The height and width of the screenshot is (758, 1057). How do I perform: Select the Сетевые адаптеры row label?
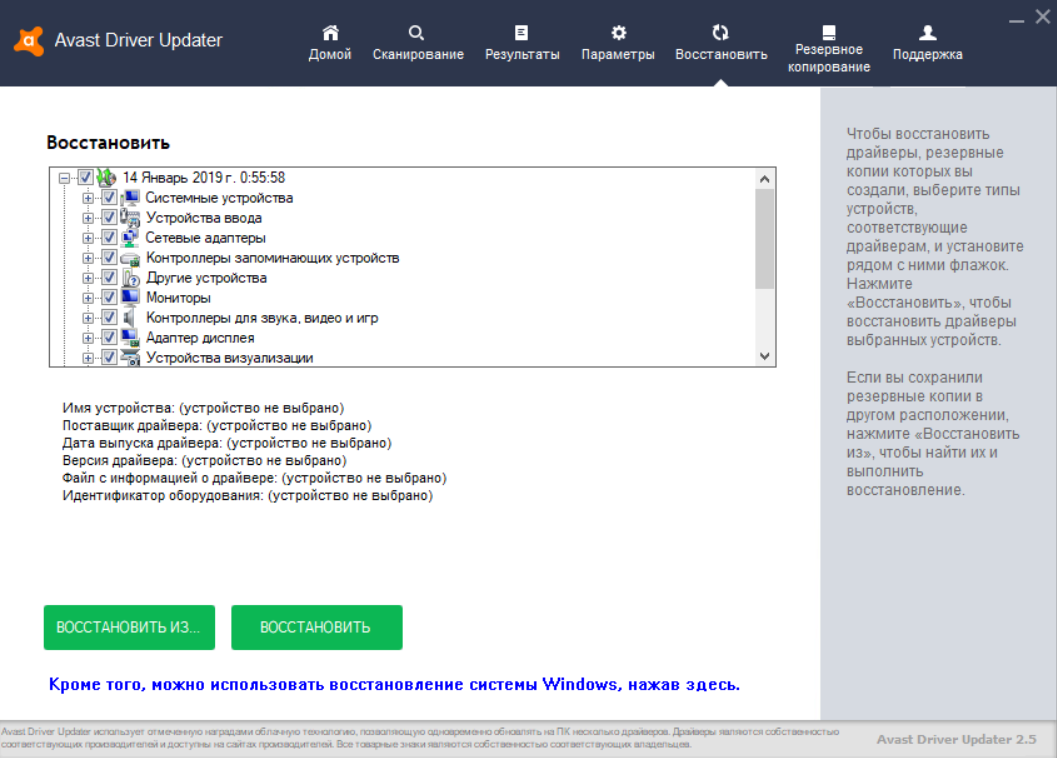tap(206, 238)
